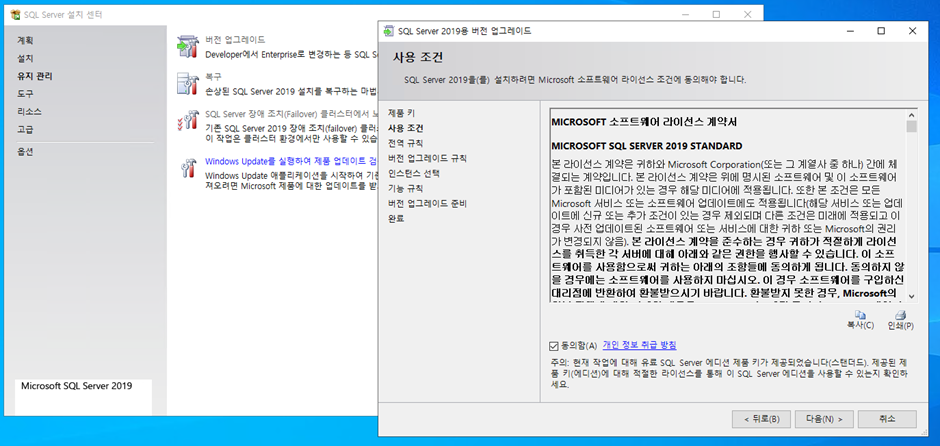940x446 pixels.
Task: Click the 인스턴스 선택 wizard step
Action: point(414,173)
